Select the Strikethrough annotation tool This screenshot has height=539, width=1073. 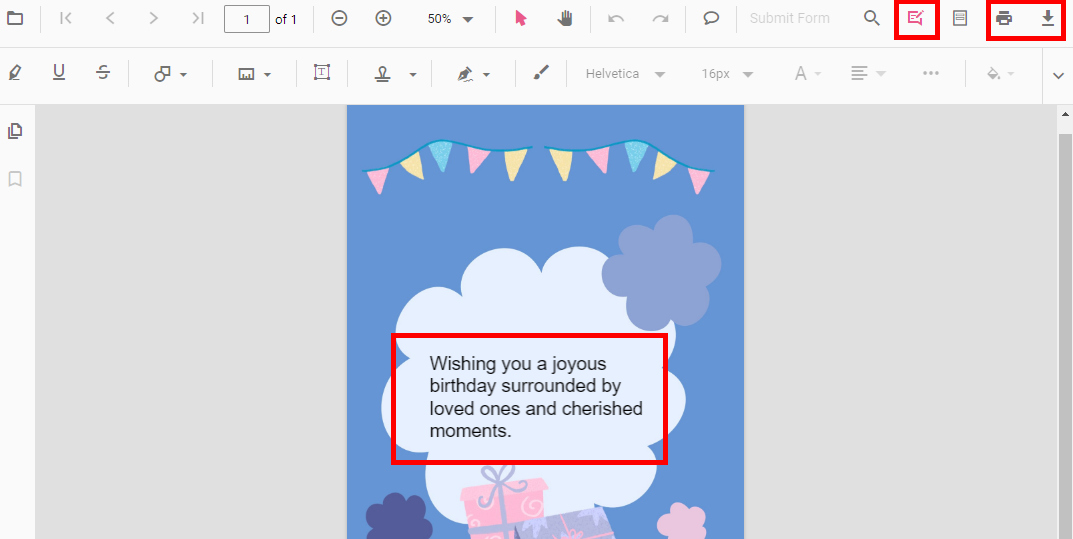tap(104, 73)
